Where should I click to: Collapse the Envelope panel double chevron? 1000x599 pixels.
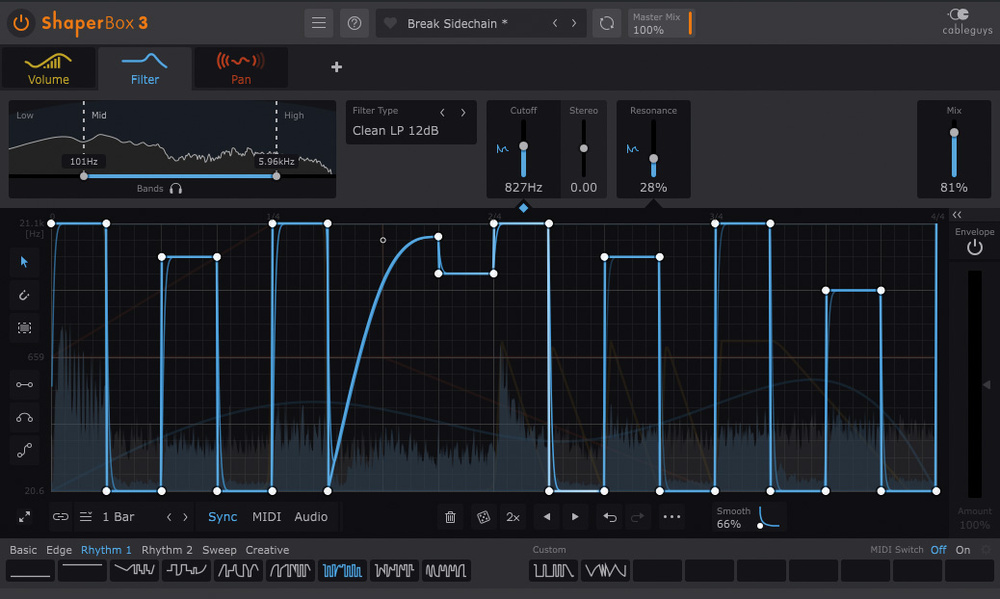(x=957, y=215)
